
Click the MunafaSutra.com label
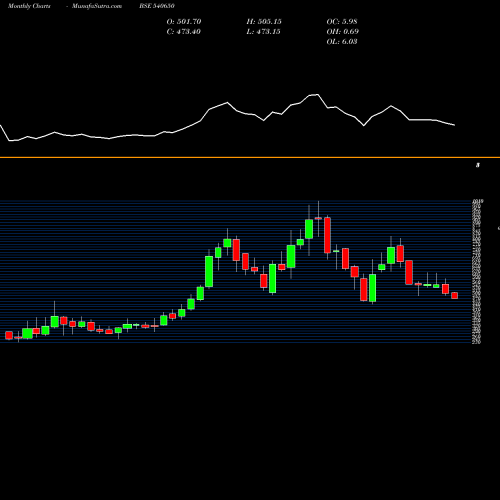pyautogui.click(x=97, y=6)
